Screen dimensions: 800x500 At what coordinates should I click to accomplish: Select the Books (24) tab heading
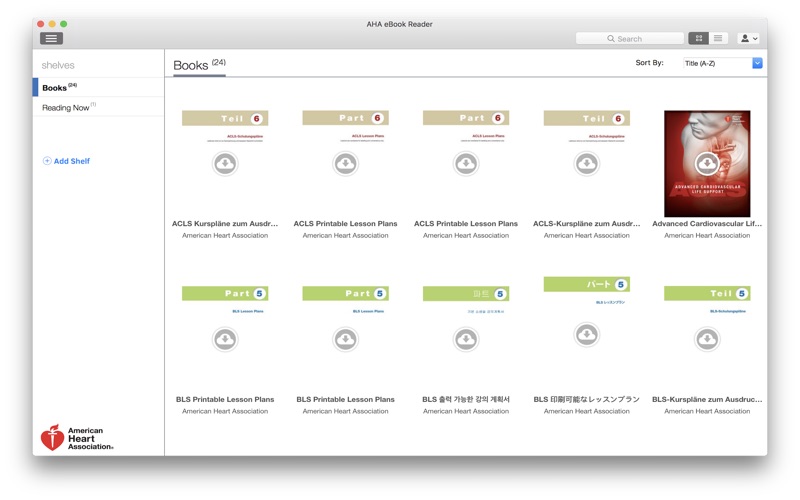(199, 65)
